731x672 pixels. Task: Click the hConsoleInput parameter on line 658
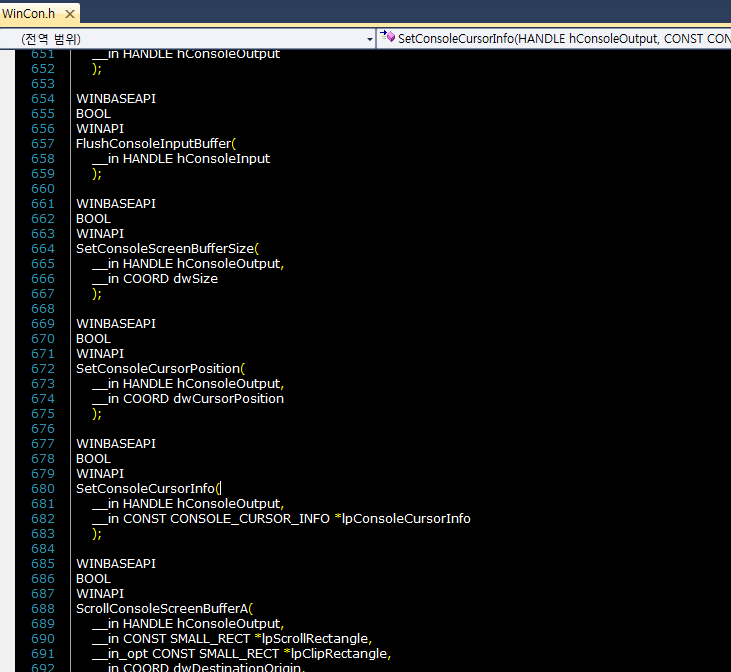pos(223,159)
